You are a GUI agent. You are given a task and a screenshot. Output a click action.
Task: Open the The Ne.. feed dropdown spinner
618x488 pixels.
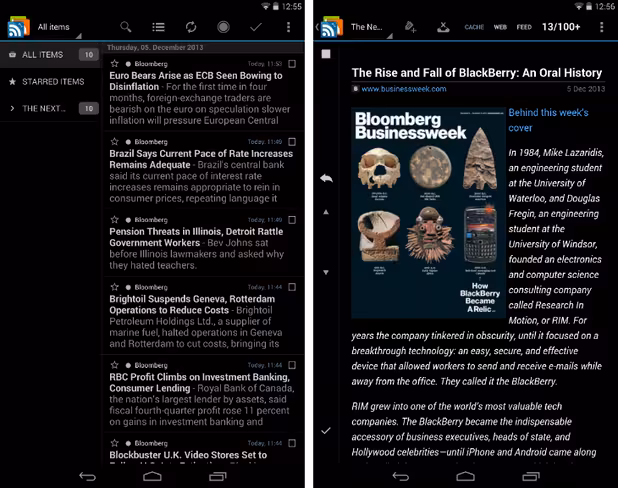[372, 27]
